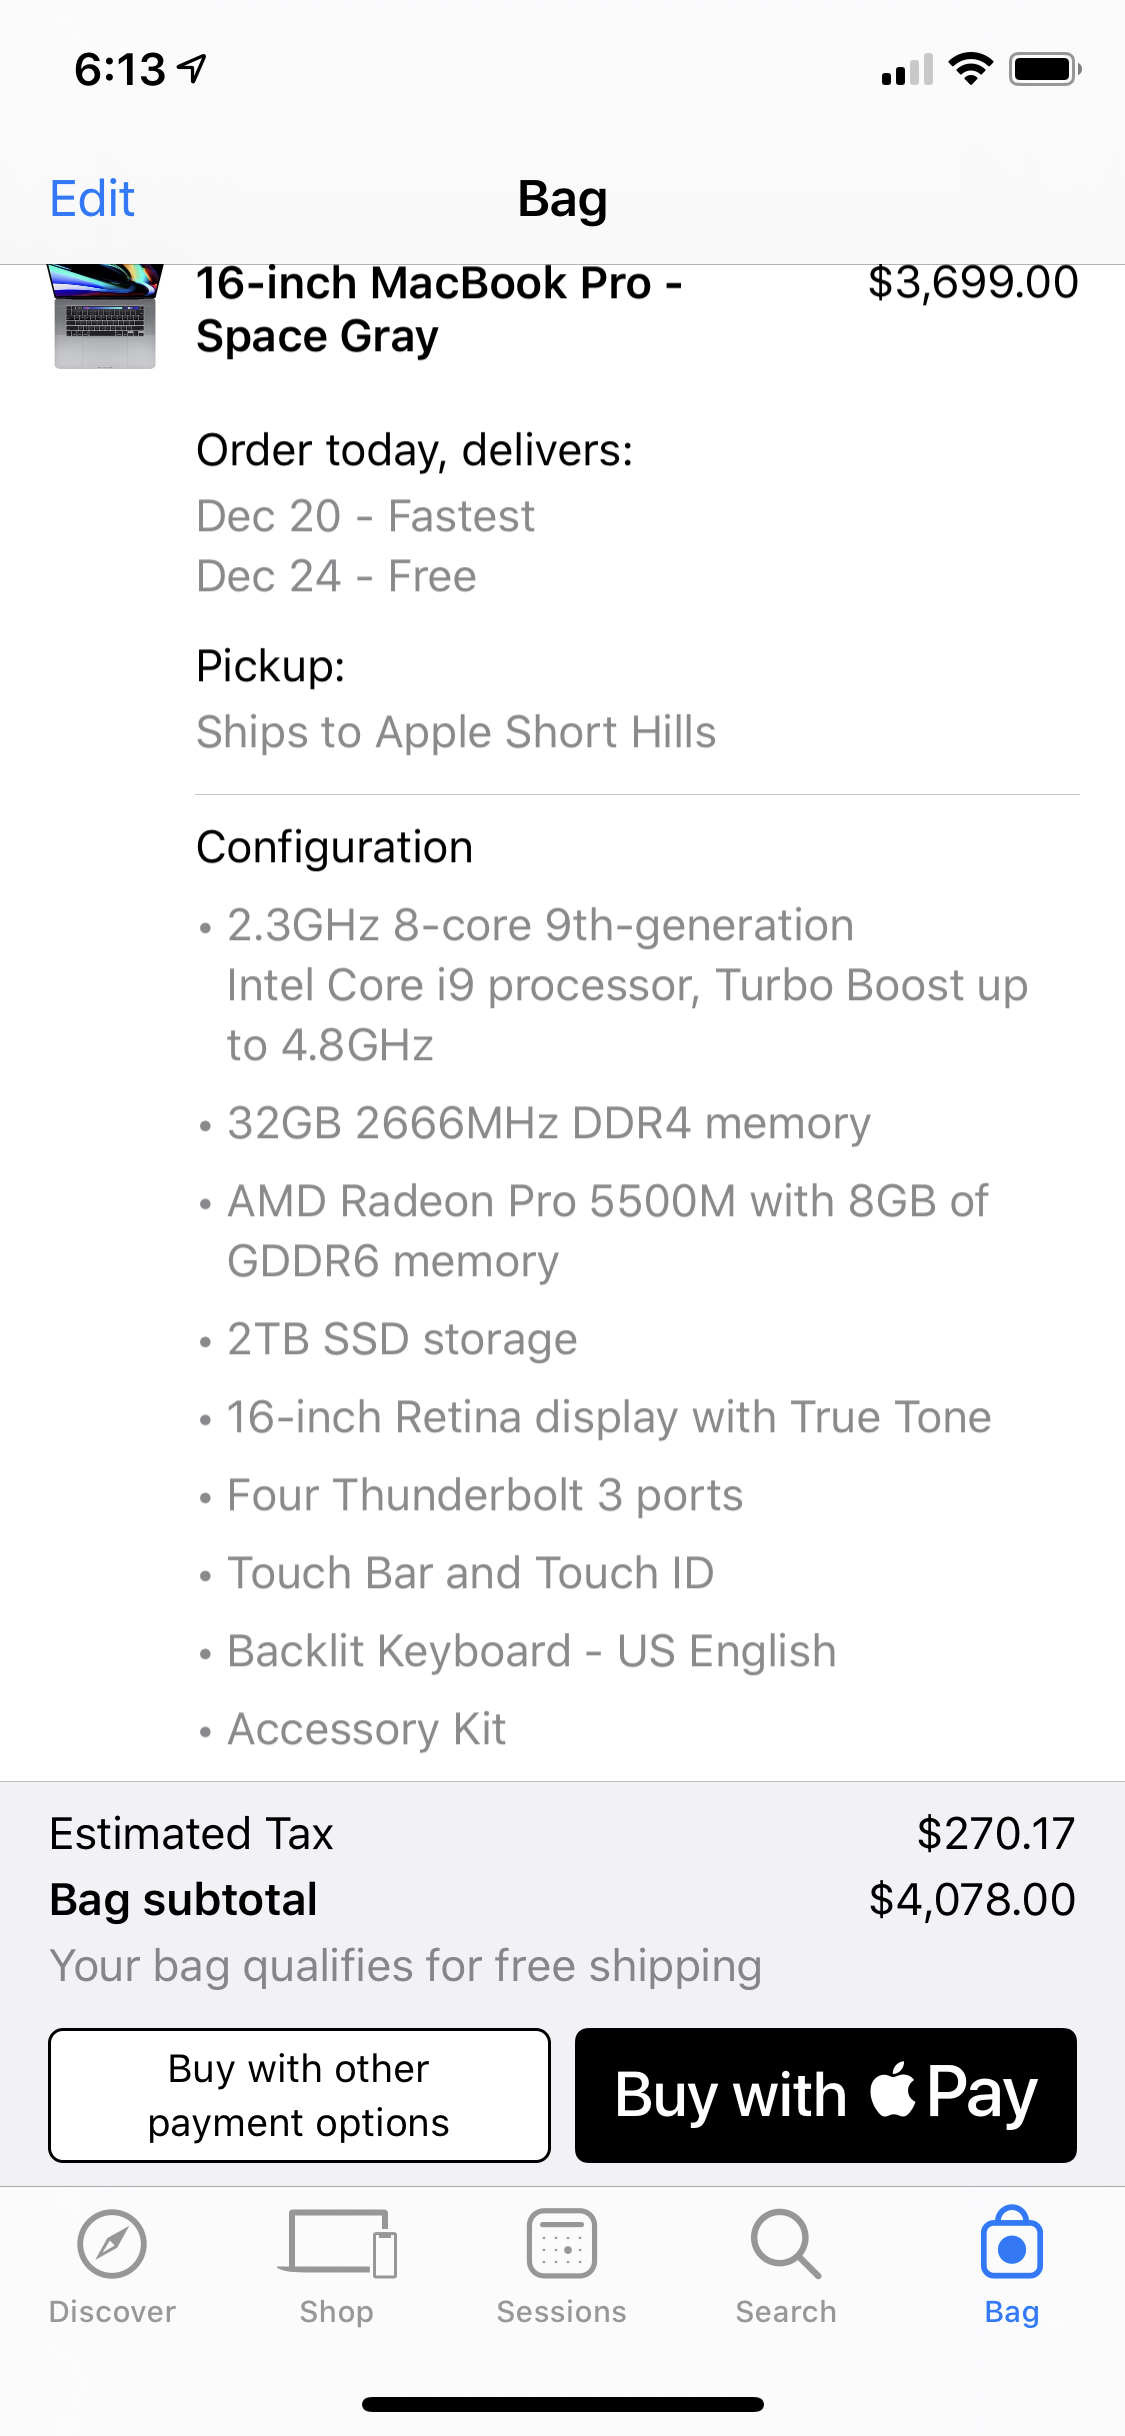
Task: Tap the Shop devices icon
Action: [x=337, y=2243]
